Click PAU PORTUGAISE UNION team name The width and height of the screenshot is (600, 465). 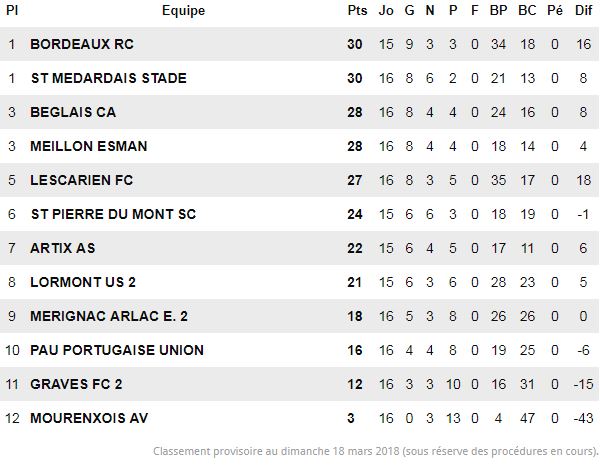[x=117, y=350]
